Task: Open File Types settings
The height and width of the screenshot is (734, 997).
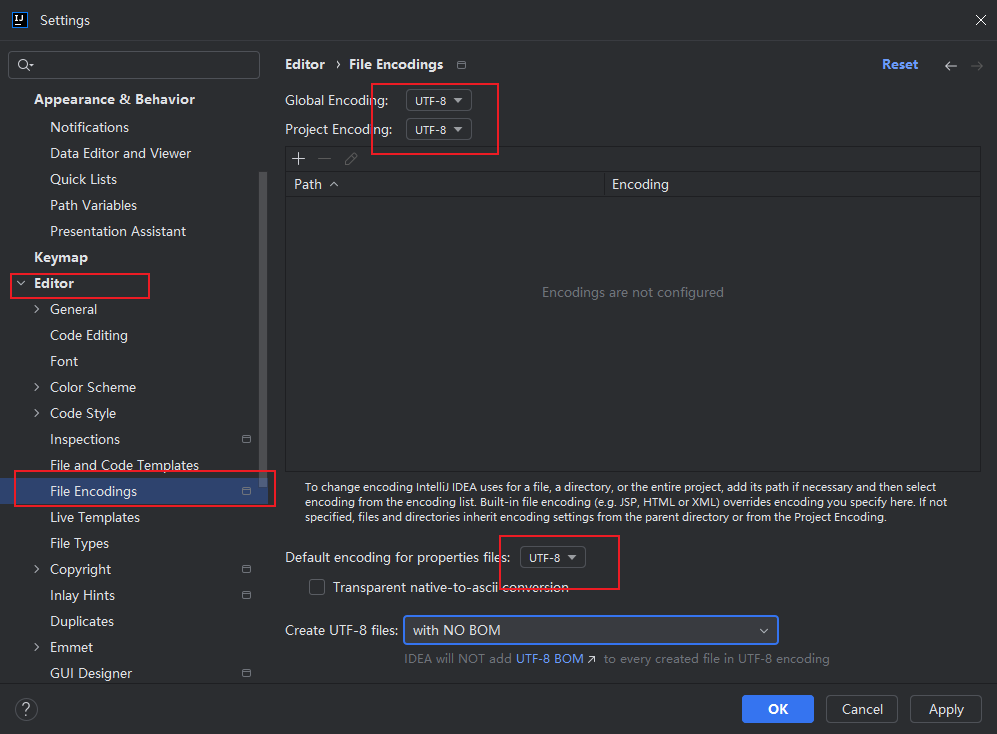Action: 79,544
